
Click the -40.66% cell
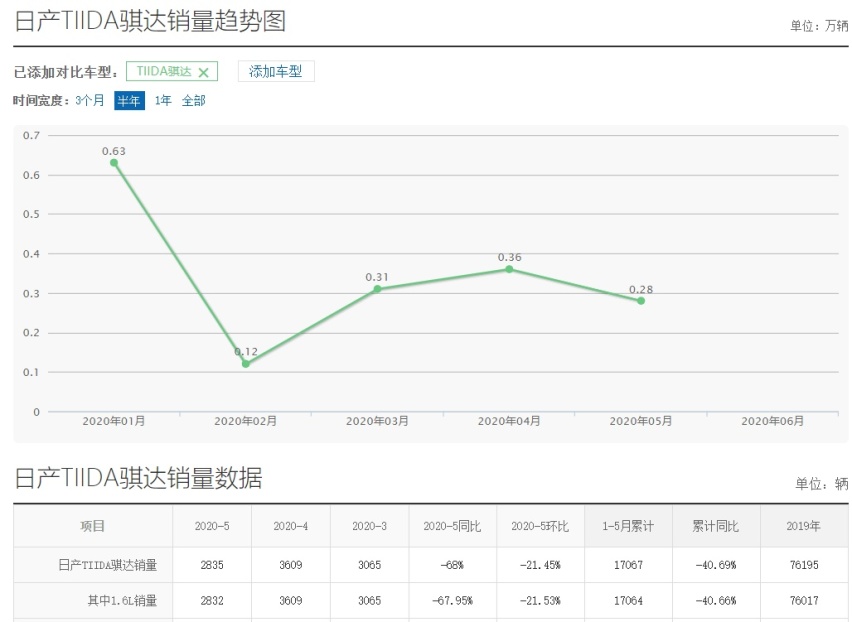click(x=716, y=600)
